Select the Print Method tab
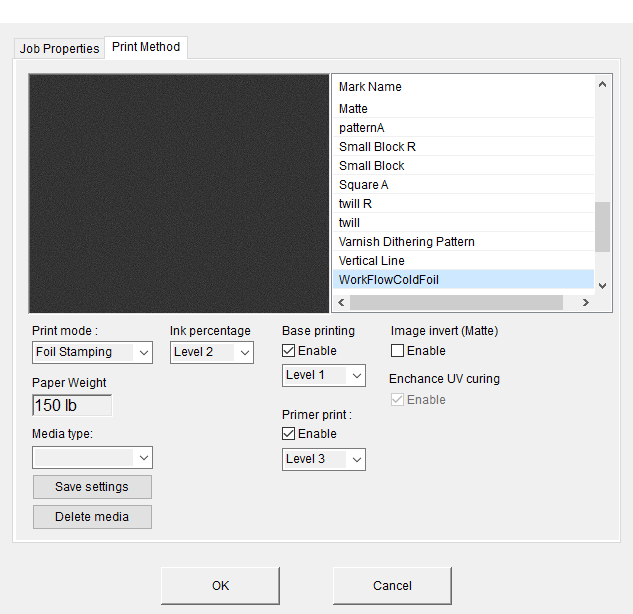This screenshot has width=633, height=614. tap(146, 47)
